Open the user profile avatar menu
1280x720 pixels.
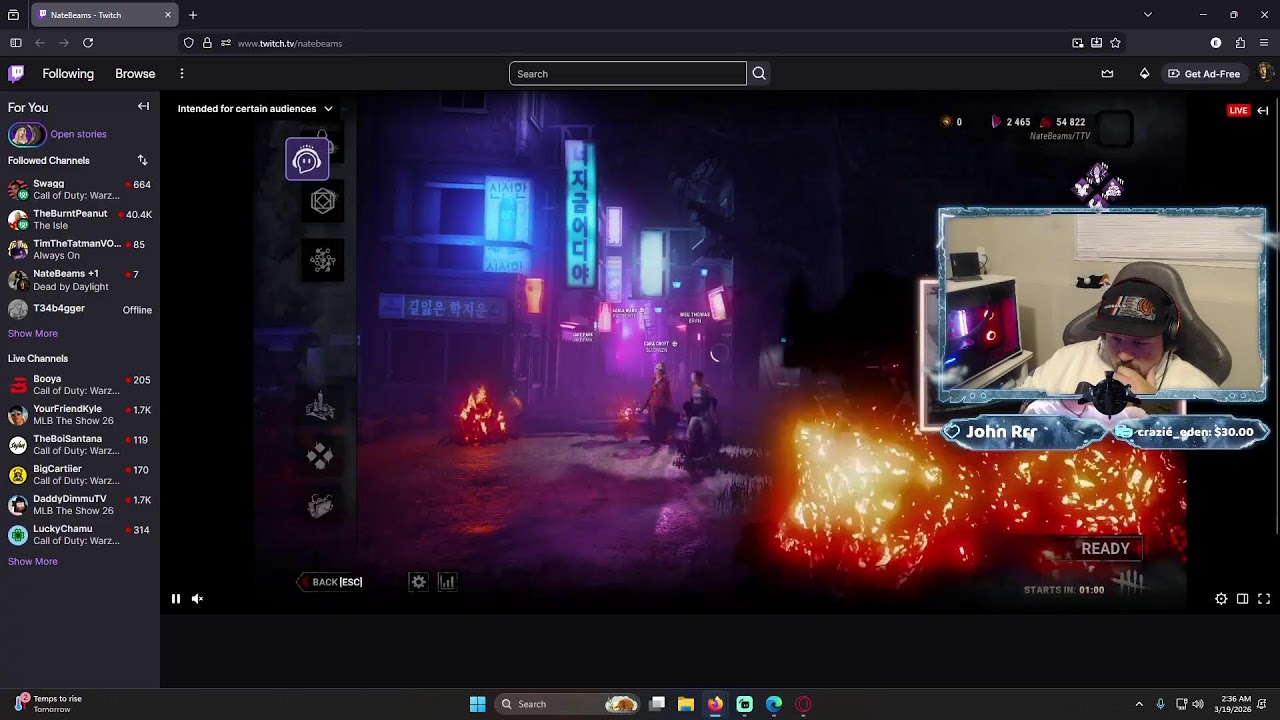pos(1264,73)
